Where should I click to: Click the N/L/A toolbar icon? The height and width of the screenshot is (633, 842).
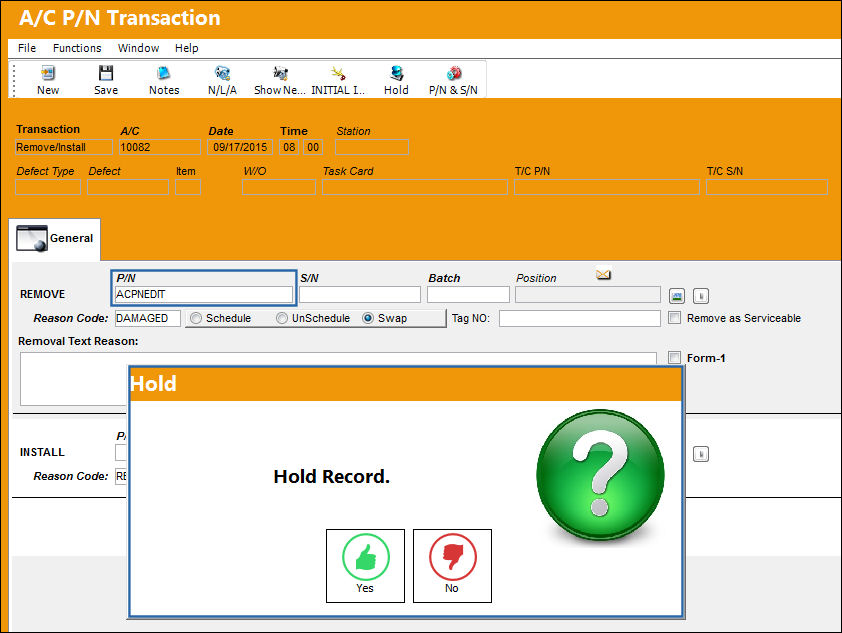point(222,73)
